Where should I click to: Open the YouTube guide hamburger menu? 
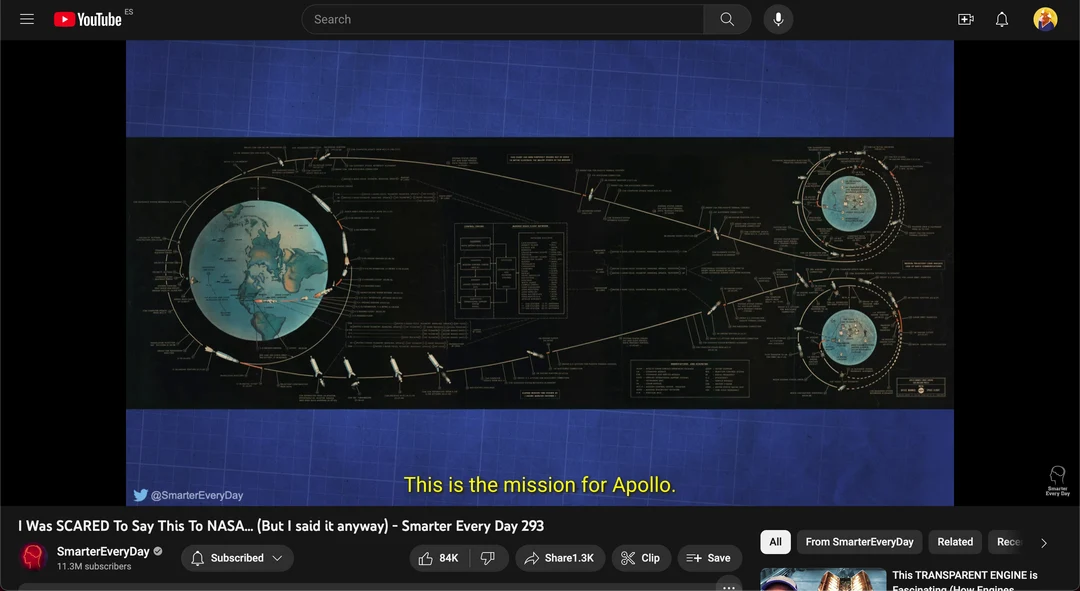[27, 18]
